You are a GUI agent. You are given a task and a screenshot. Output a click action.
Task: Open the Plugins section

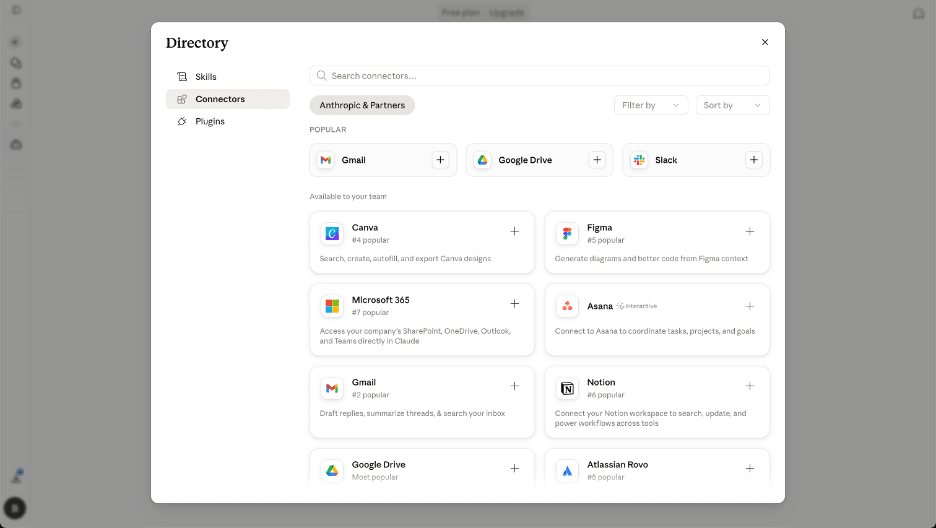[228, 121]
